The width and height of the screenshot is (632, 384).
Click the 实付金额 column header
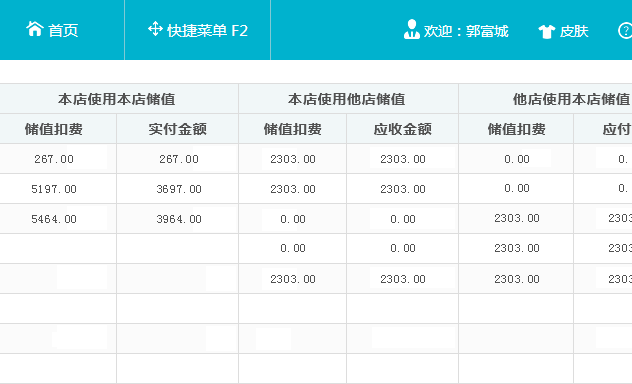pos(177,129)
